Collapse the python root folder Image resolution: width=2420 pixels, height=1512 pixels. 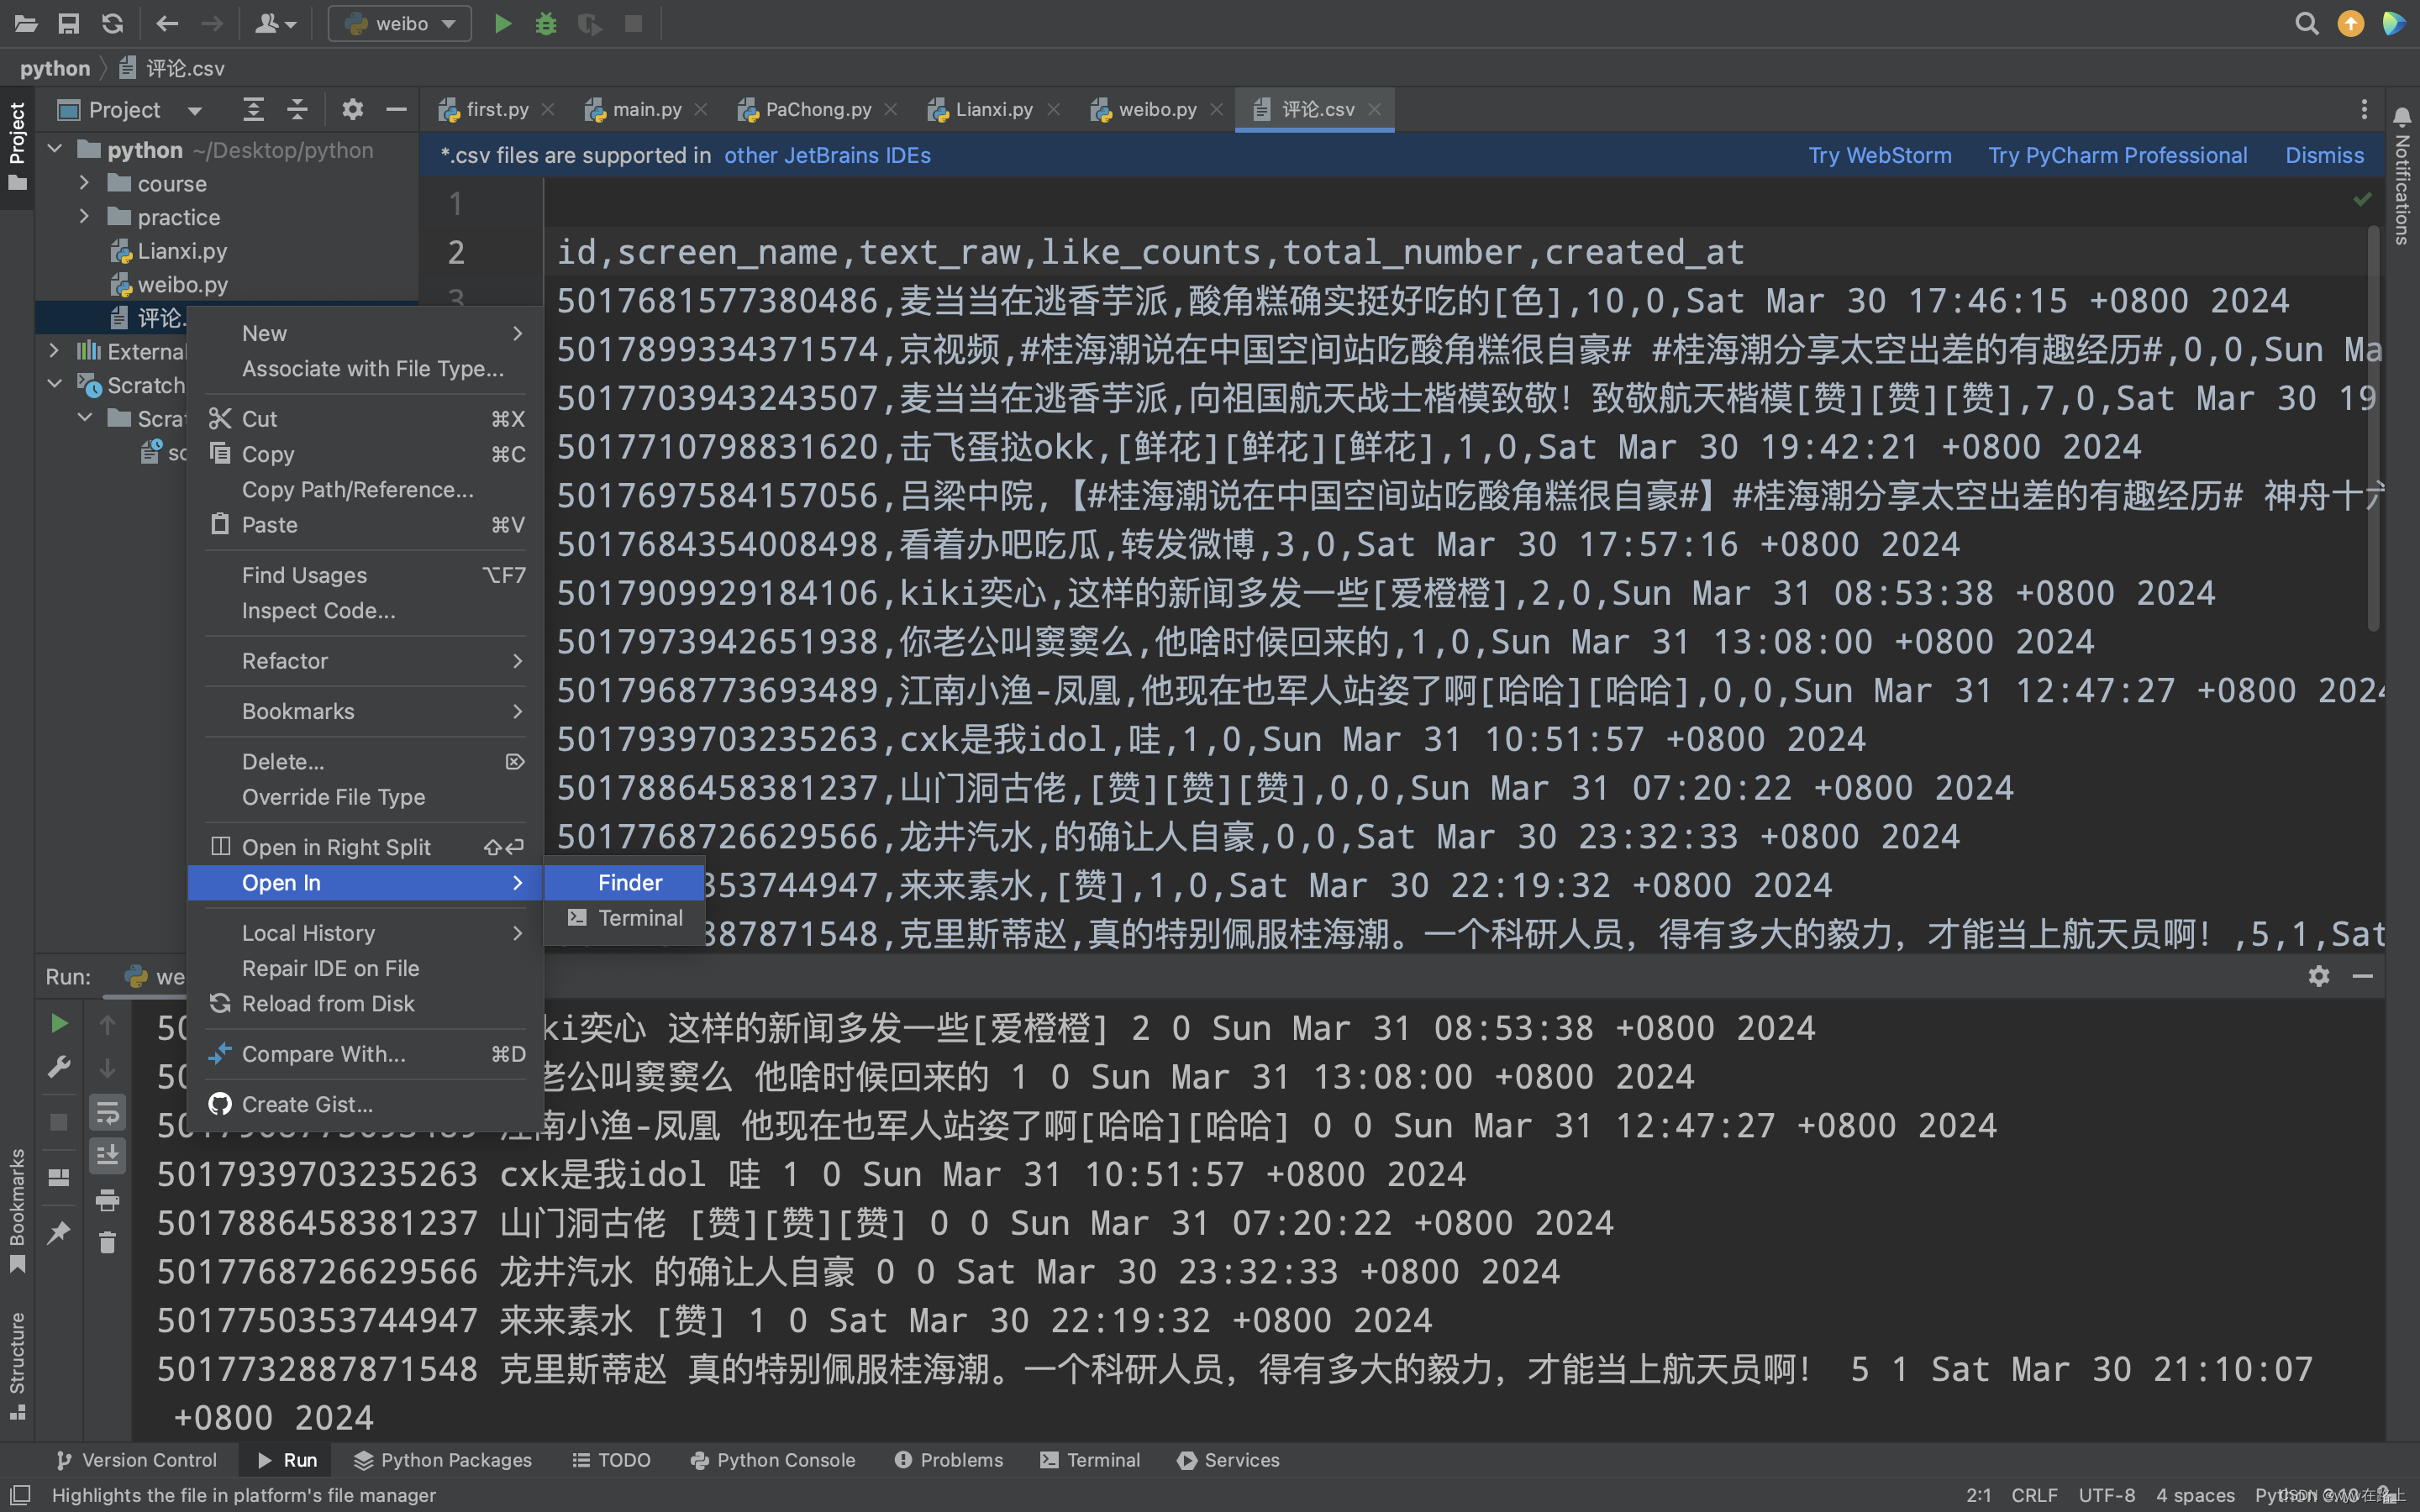[x=55, y=149]
